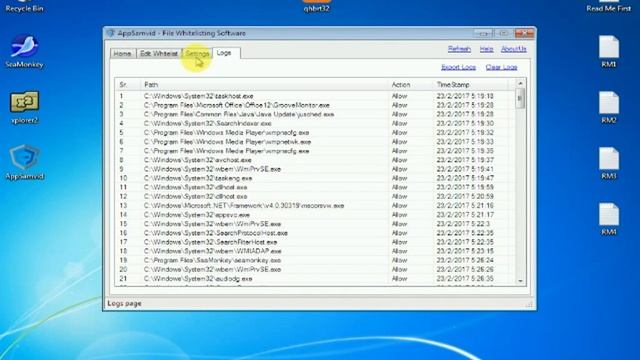Image resolution: width=640 pixels, height=360 pixels.
Task: Click timestamp 23/2/2017 5:19:18
Action: (x=465, y=96)
